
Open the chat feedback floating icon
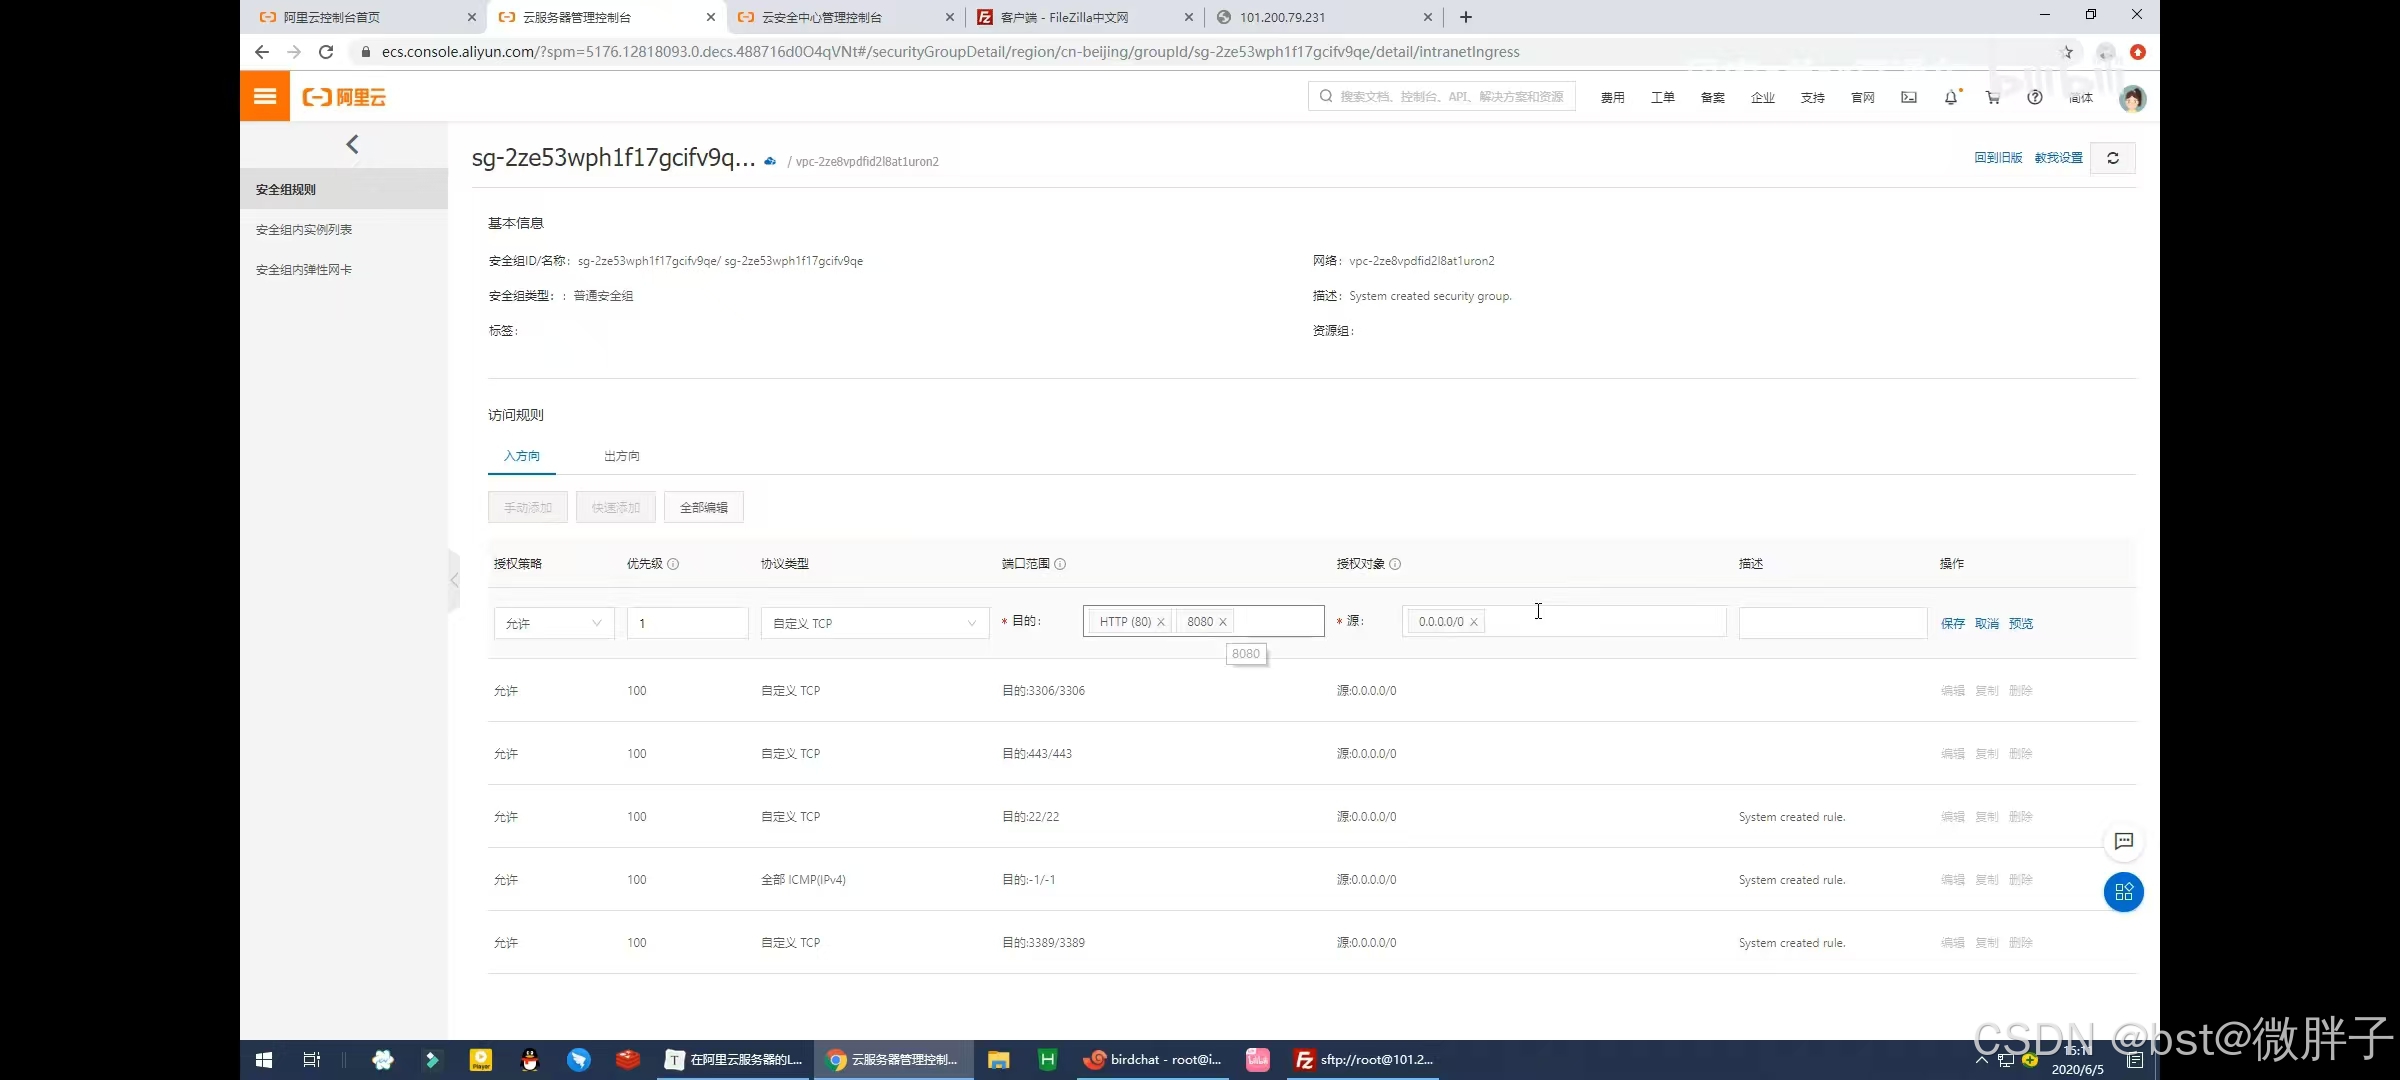pos(2123,841)
